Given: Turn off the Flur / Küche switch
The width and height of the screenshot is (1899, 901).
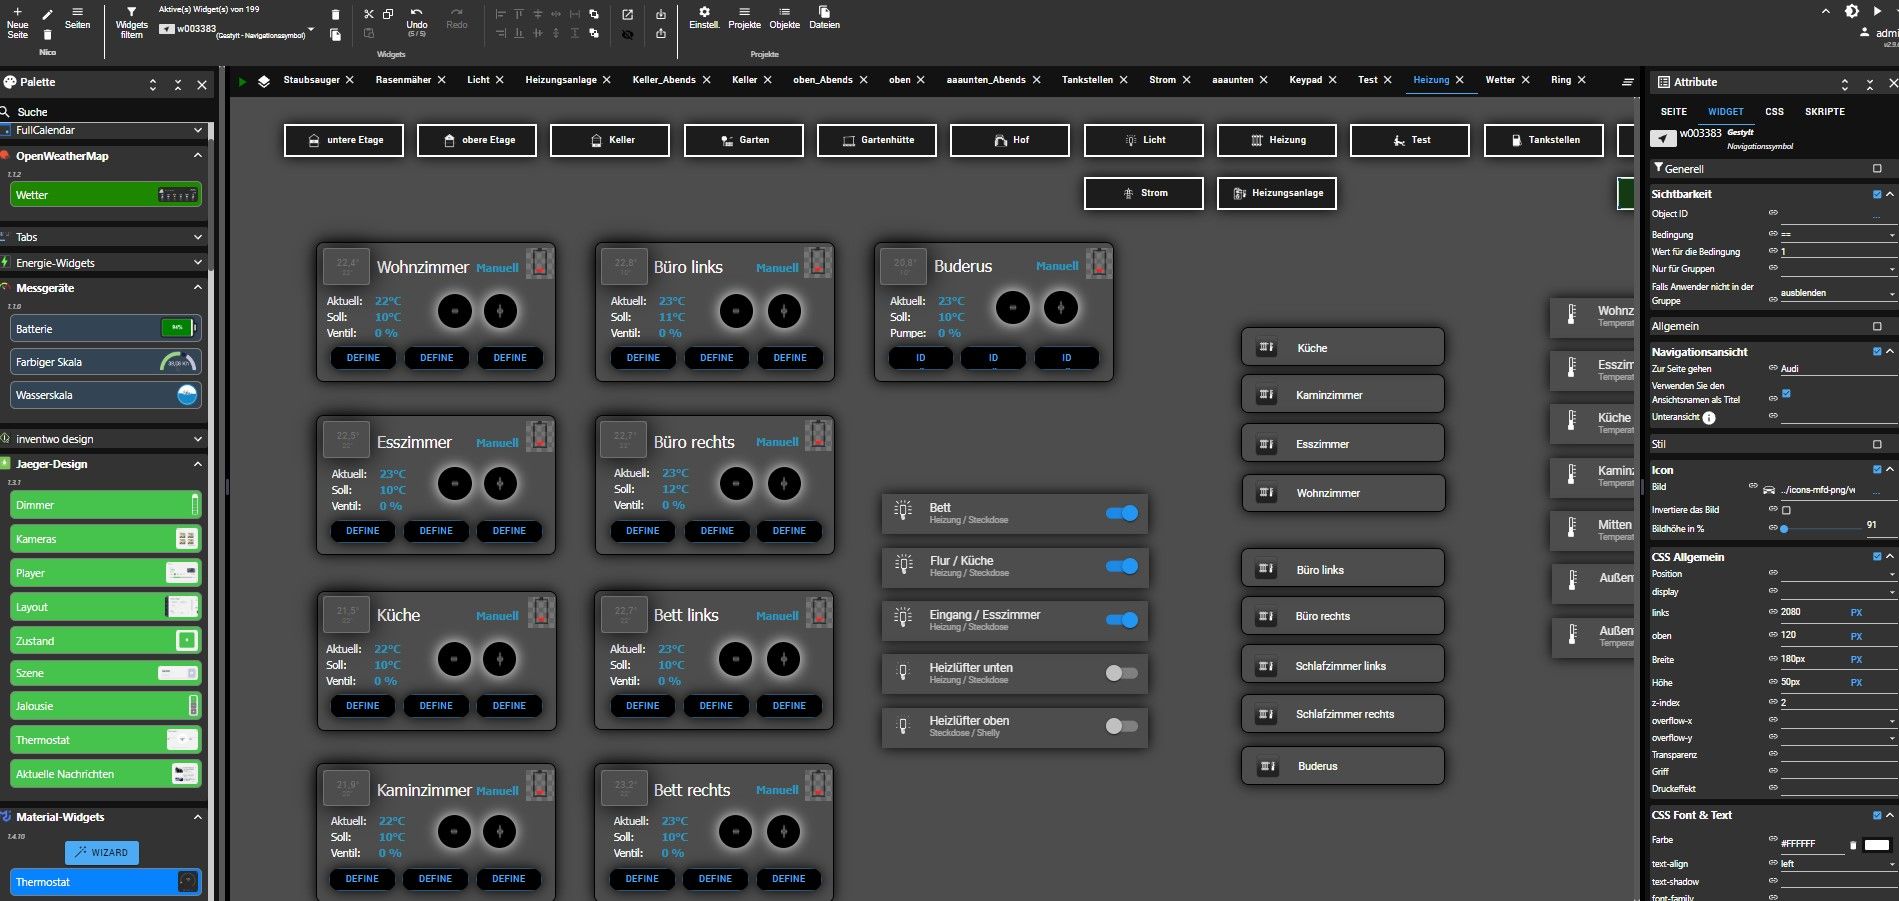Looking at the screenshot, I should pyautogui.click(x=1122, y=566).
